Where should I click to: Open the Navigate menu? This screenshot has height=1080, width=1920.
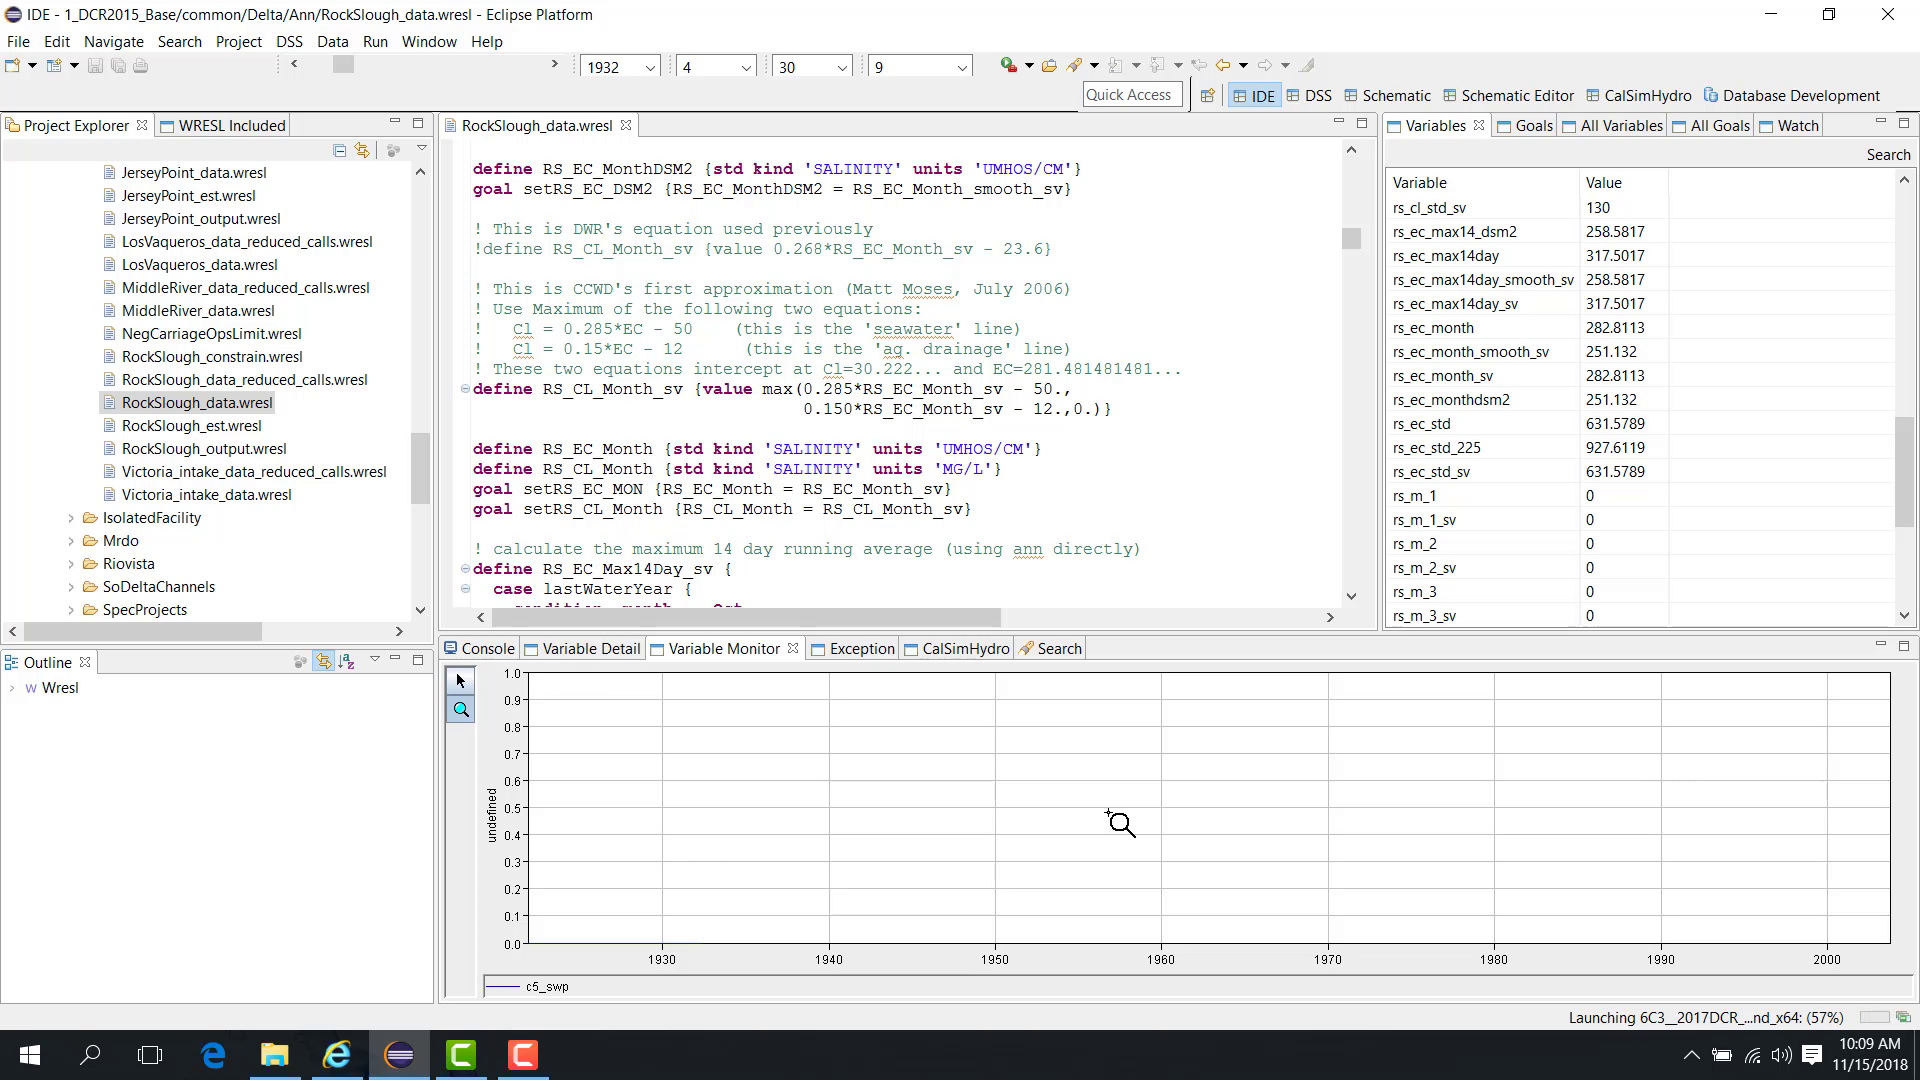(x=114, y=41)
